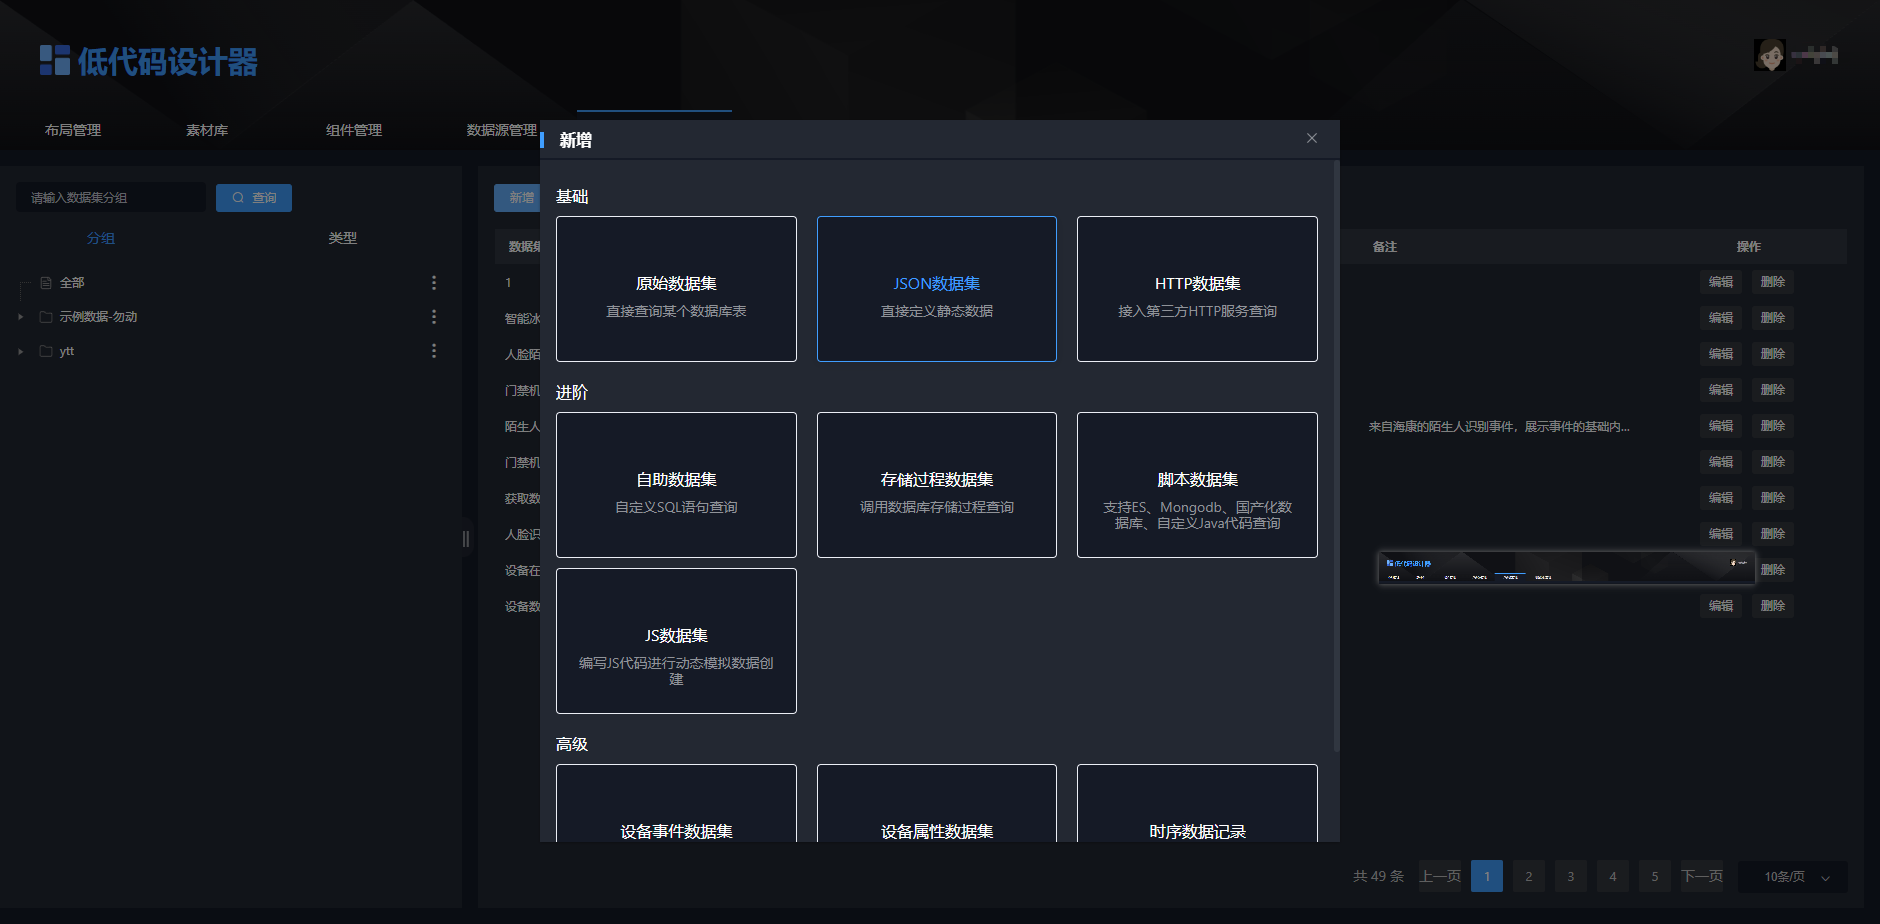Screen dimensions: 1880x924
Task: Choose the JSON数据集 card
Action: 937,289
